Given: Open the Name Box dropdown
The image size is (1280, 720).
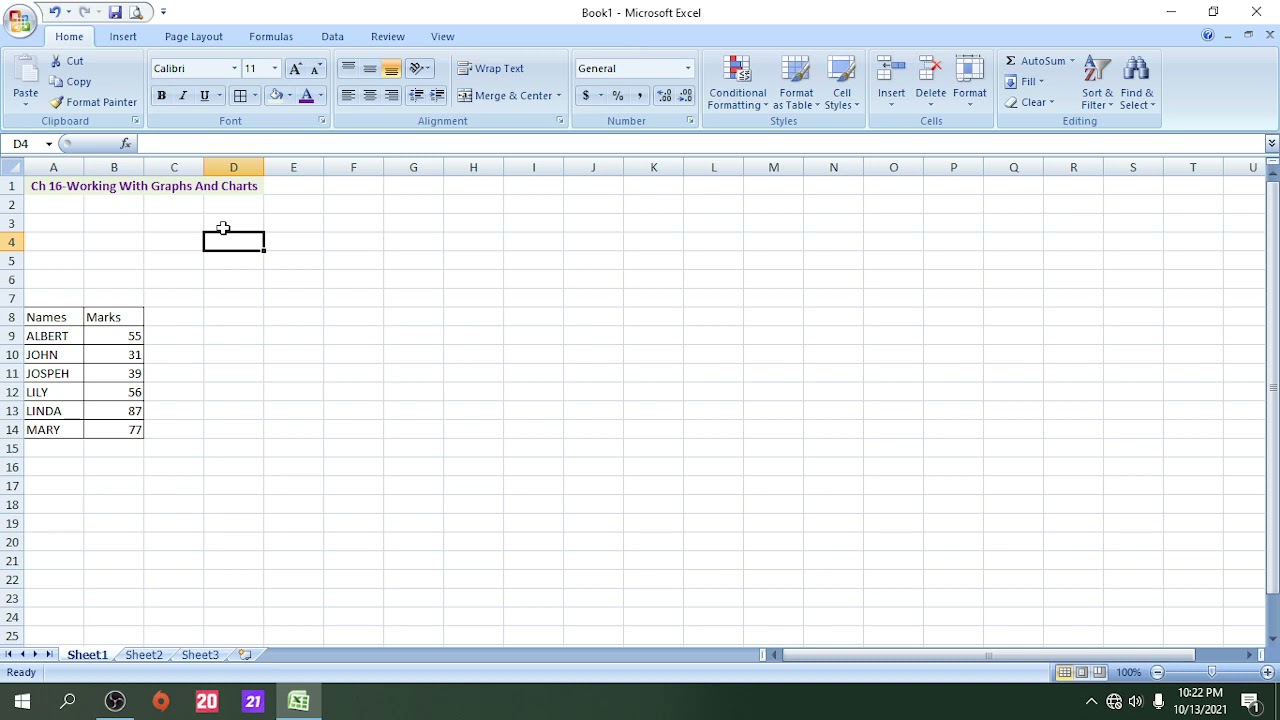Looking at the screenshot, I should (x=49, y=144).
